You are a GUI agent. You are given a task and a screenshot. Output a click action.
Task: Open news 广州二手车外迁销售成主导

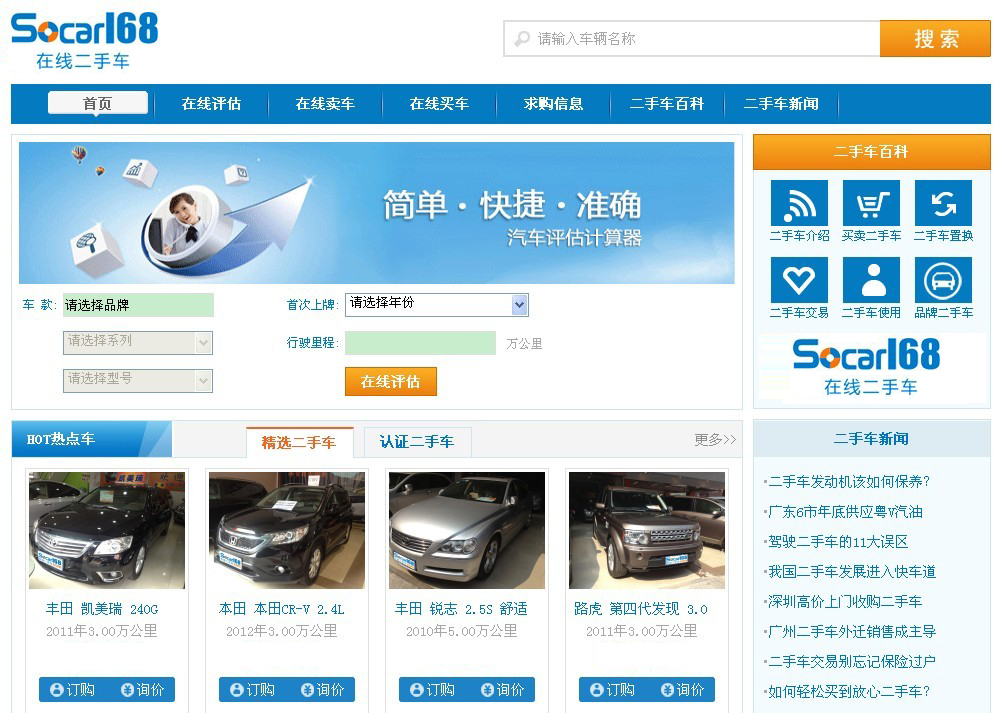(852, 631)
